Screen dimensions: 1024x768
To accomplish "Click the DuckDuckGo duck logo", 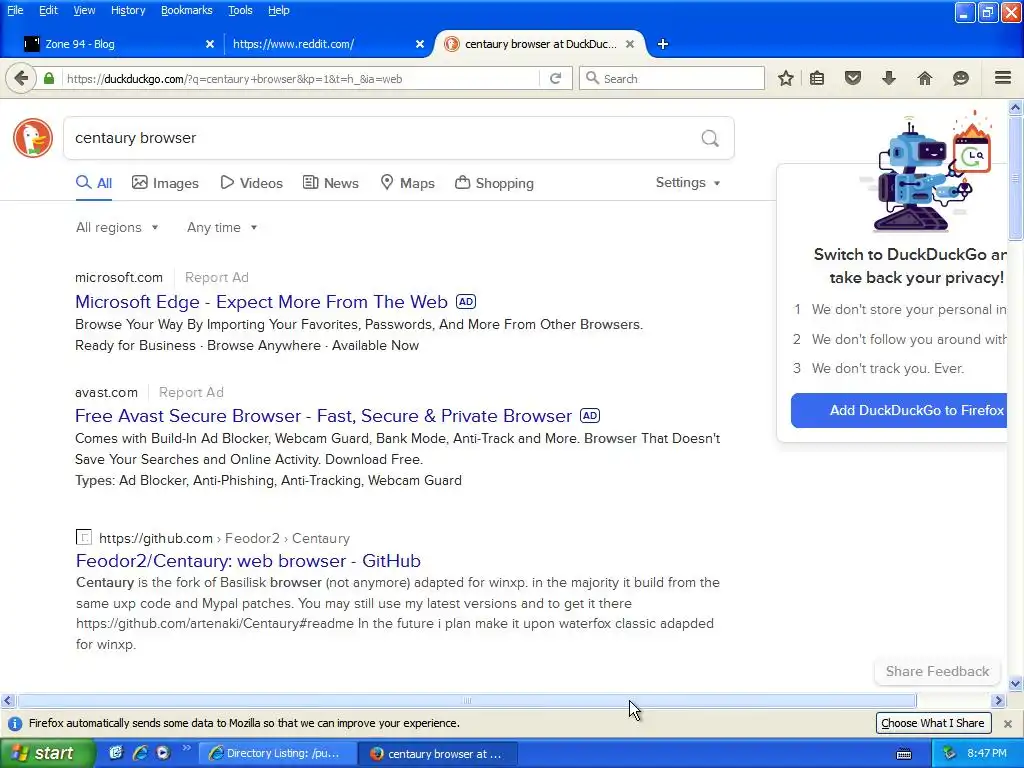I will 33,138.
